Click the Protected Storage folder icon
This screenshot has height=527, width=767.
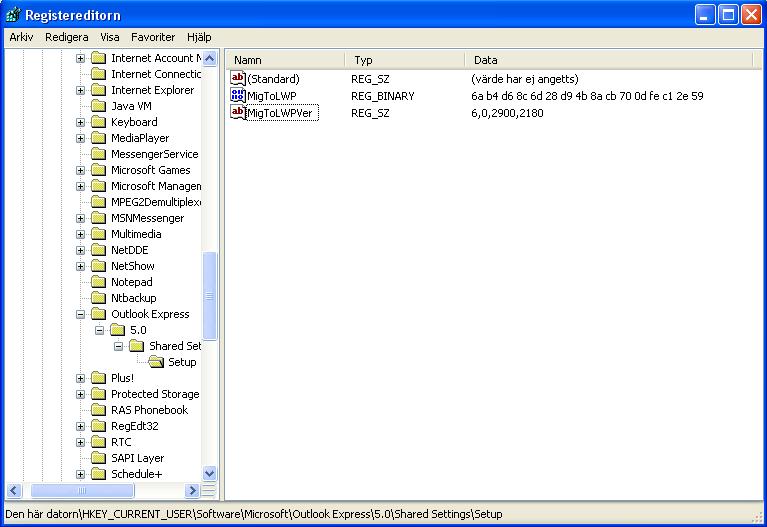(x=98, y=394)
